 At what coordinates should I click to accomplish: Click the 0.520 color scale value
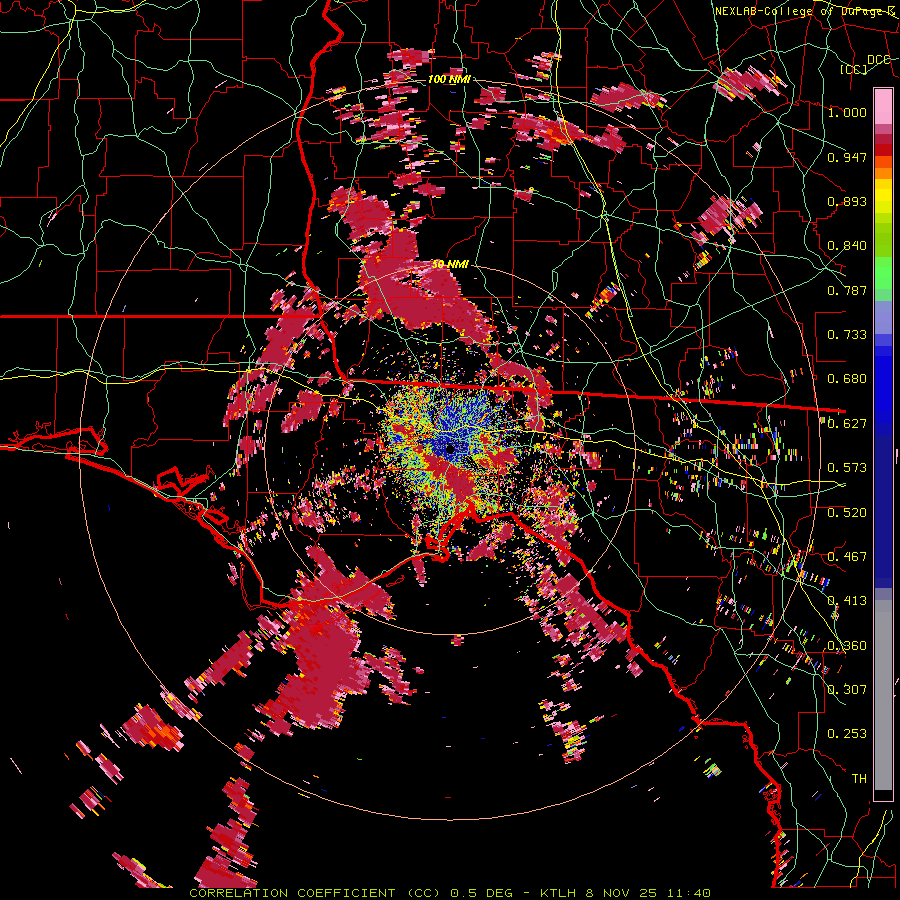pos(847,513)
